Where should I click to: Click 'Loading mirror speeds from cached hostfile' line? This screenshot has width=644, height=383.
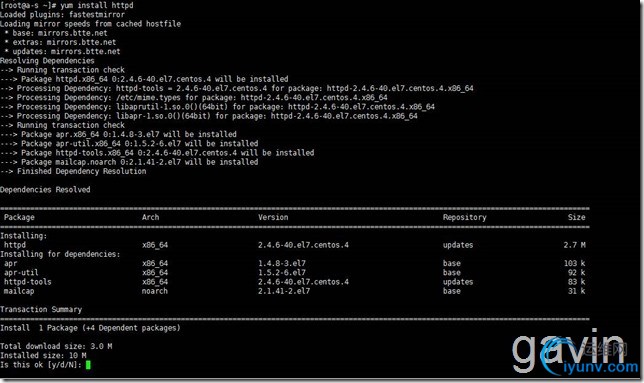coord(90,24)
